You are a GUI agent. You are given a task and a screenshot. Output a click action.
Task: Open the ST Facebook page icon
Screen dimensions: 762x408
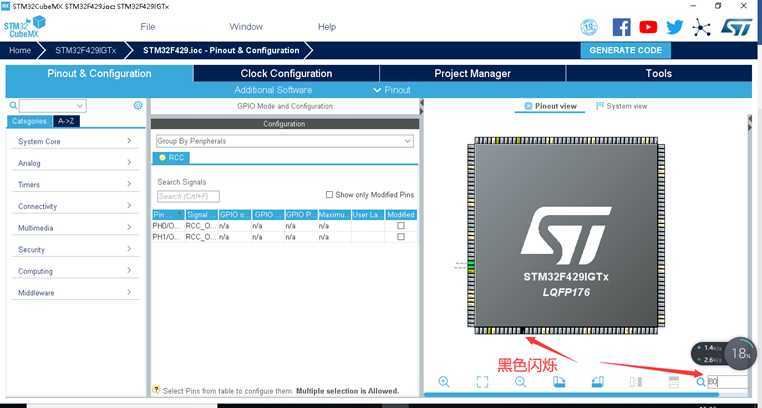click(x=622, y=27)
